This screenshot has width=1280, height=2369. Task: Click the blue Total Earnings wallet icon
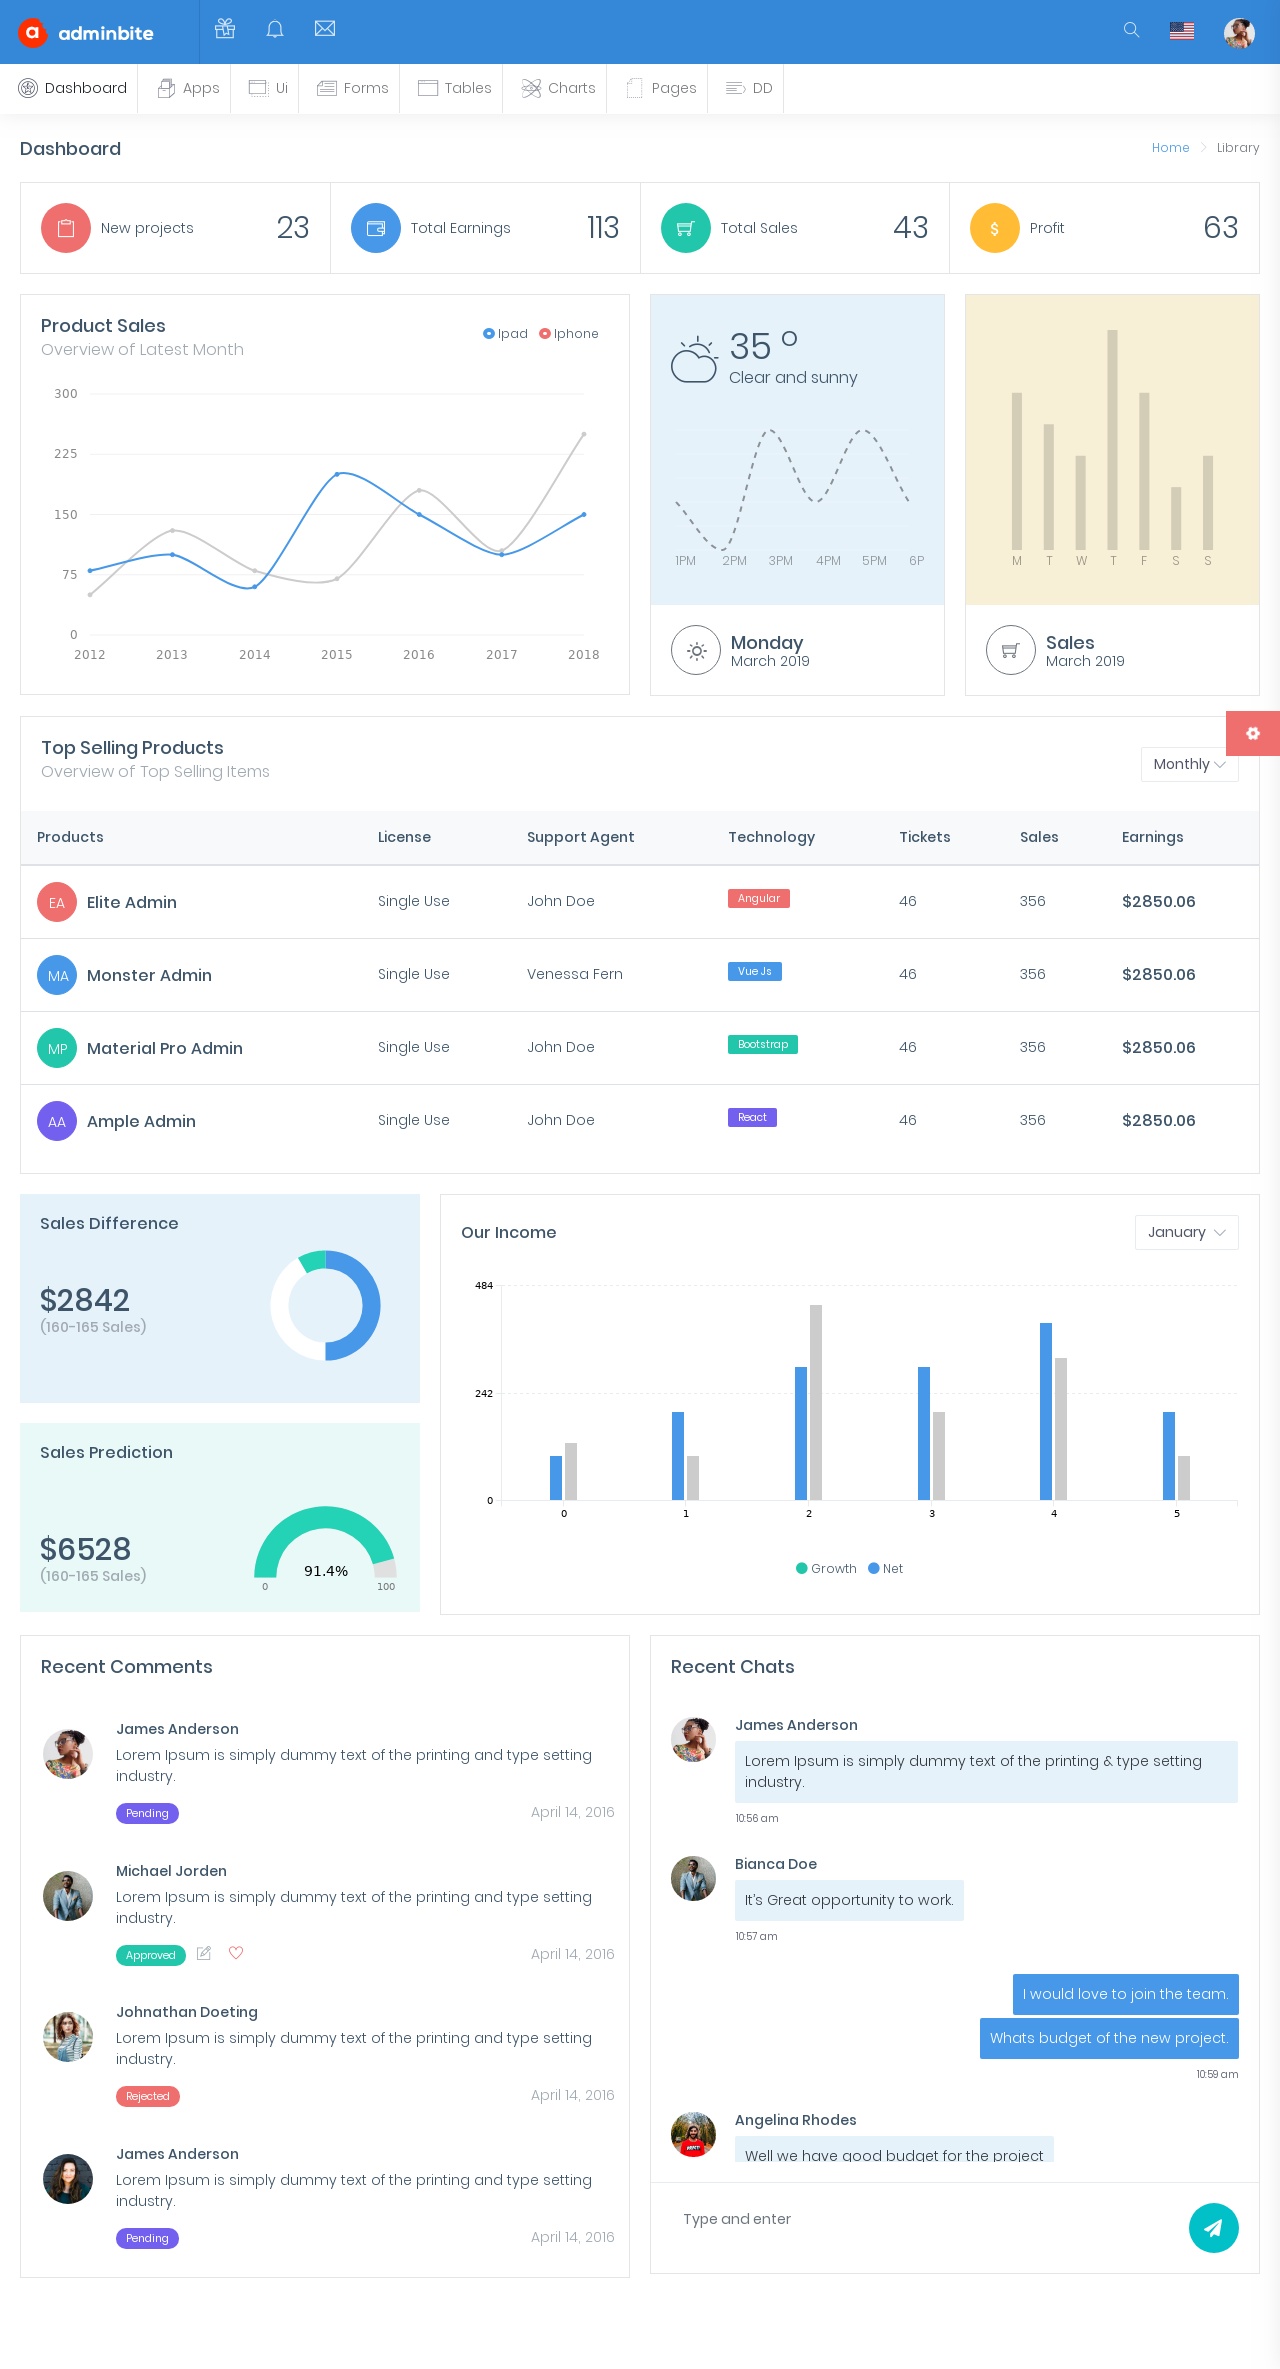point(376,228)
